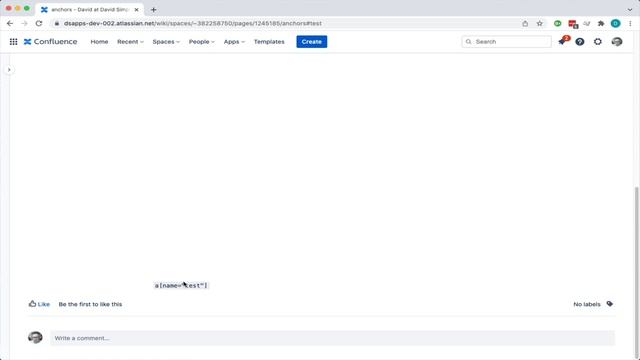Click the commenter avatar thumbnail
The image size is (640, 360).
35,337
